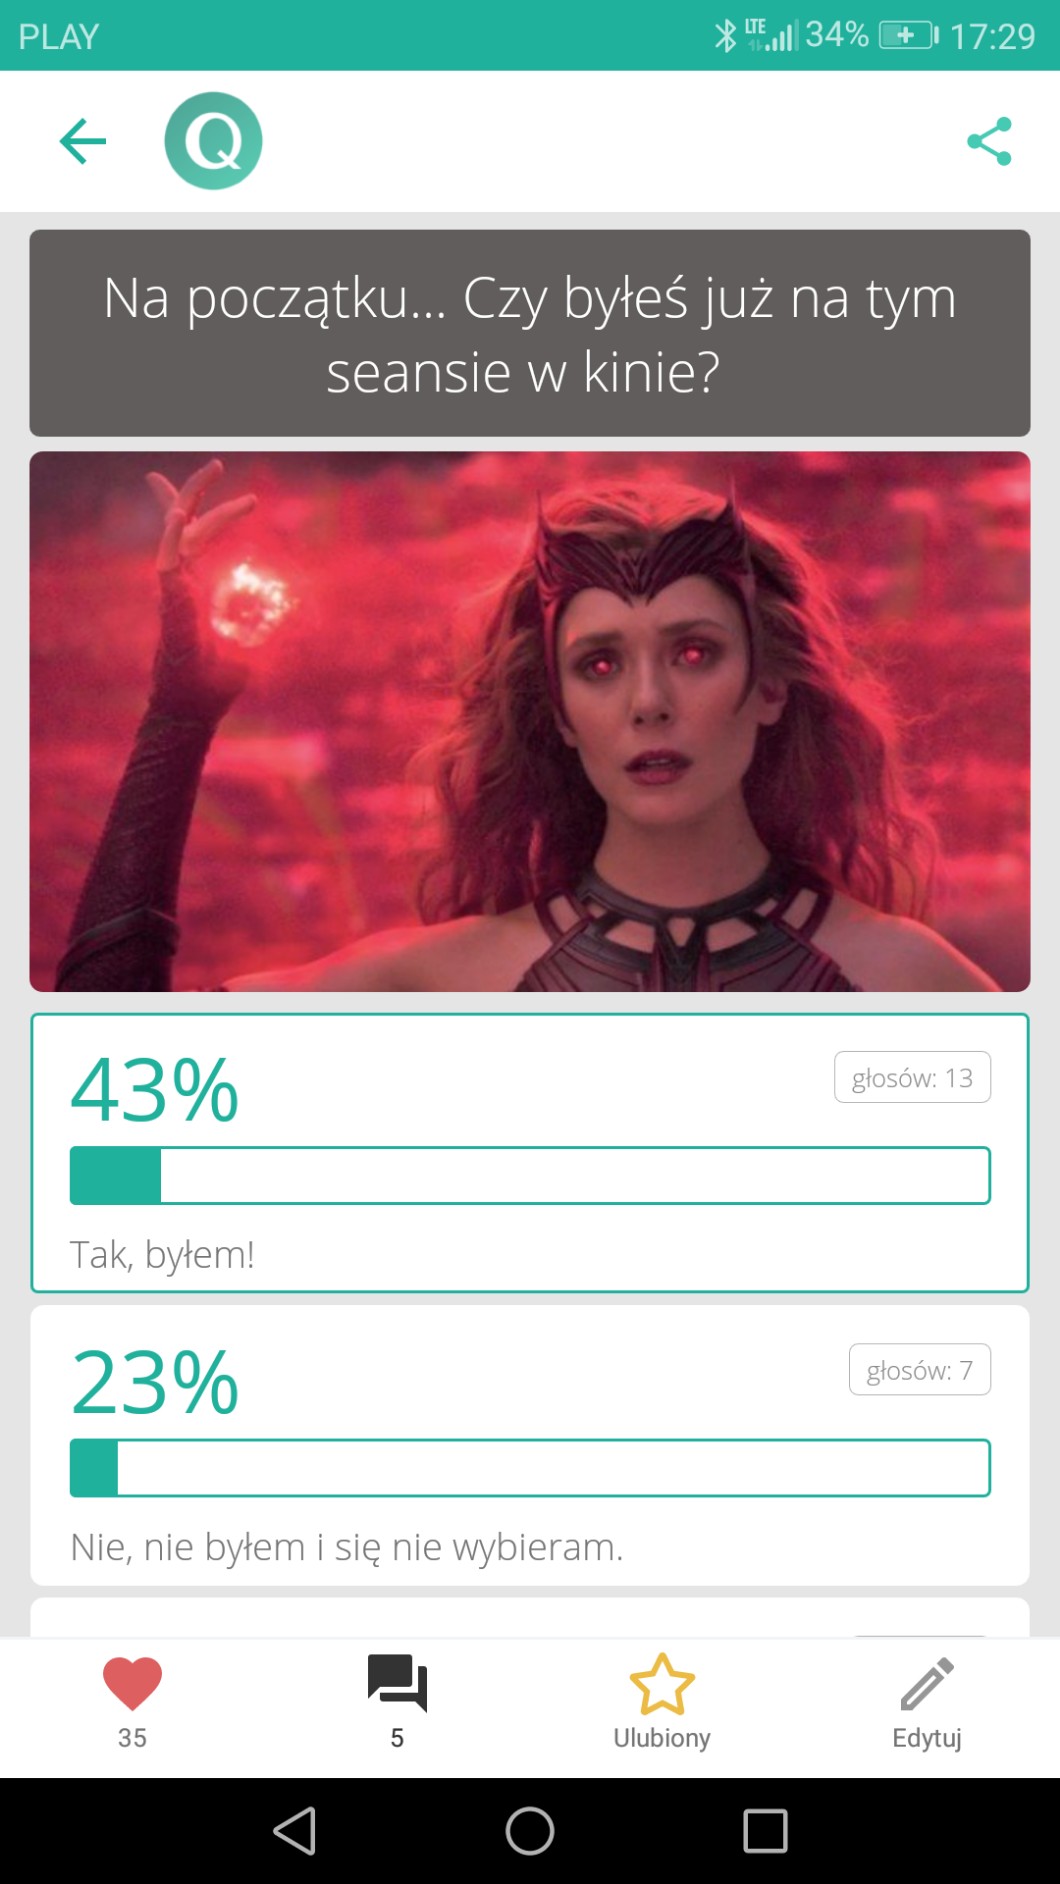Tap the question header text box
This screenshot has width=1060, height=1884.
[x=530, y=333]
